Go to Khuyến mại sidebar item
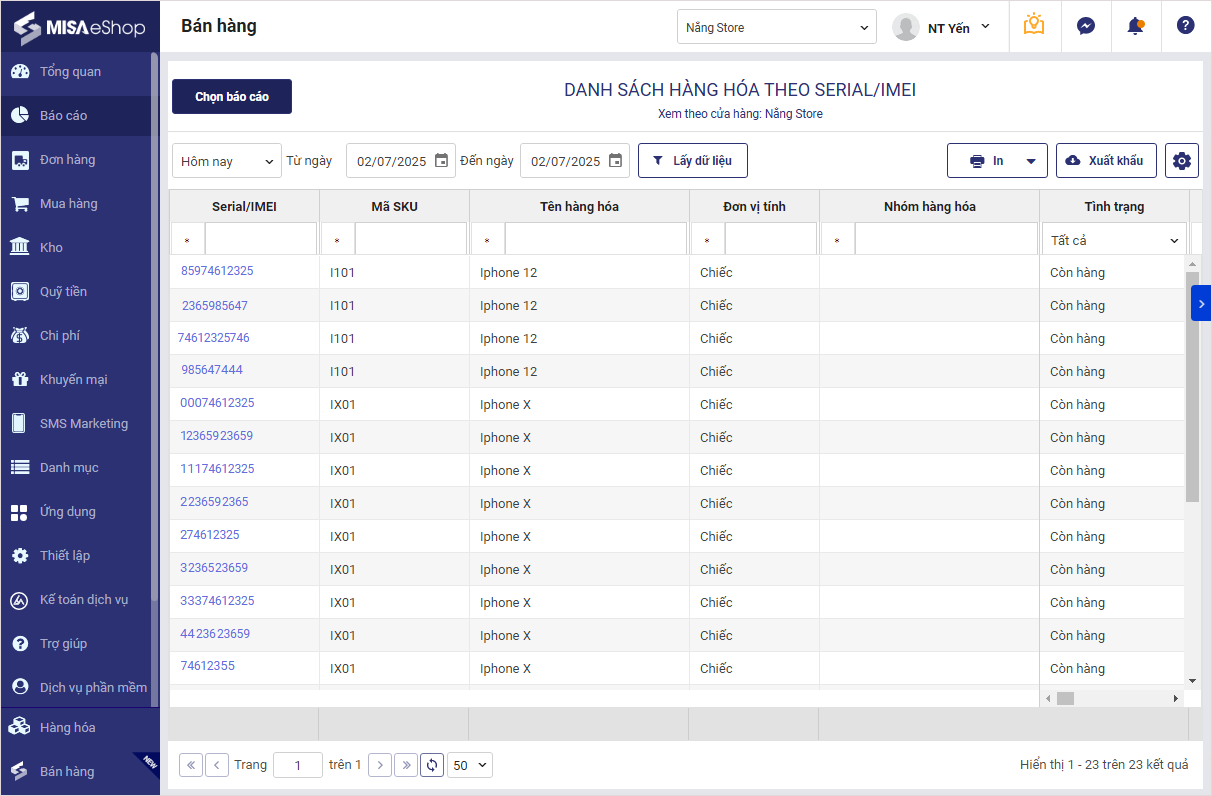The image size is (1212, 796). [x=73, y=380]
